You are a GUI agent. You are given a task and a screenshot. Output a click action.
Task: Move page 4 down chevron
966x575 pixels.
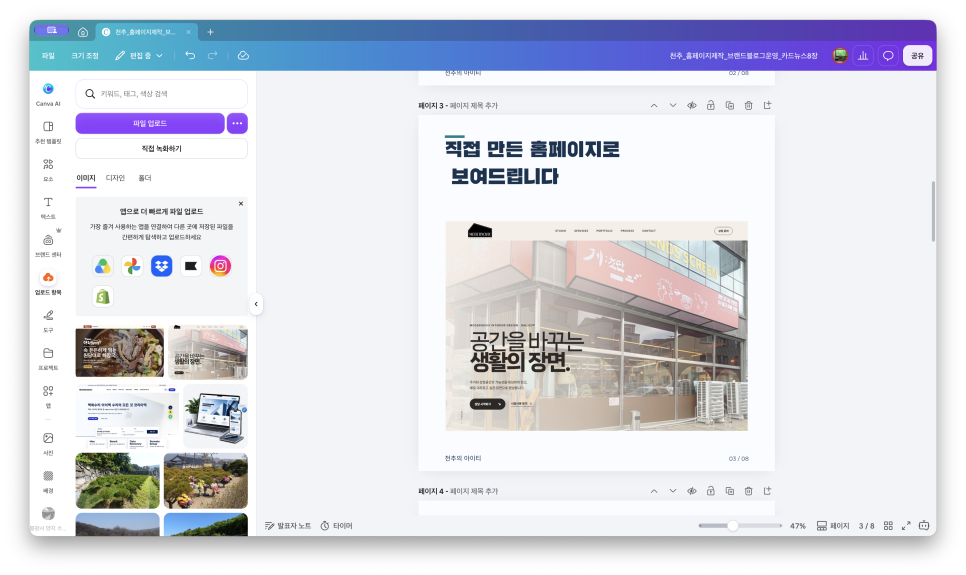[673, 491]
